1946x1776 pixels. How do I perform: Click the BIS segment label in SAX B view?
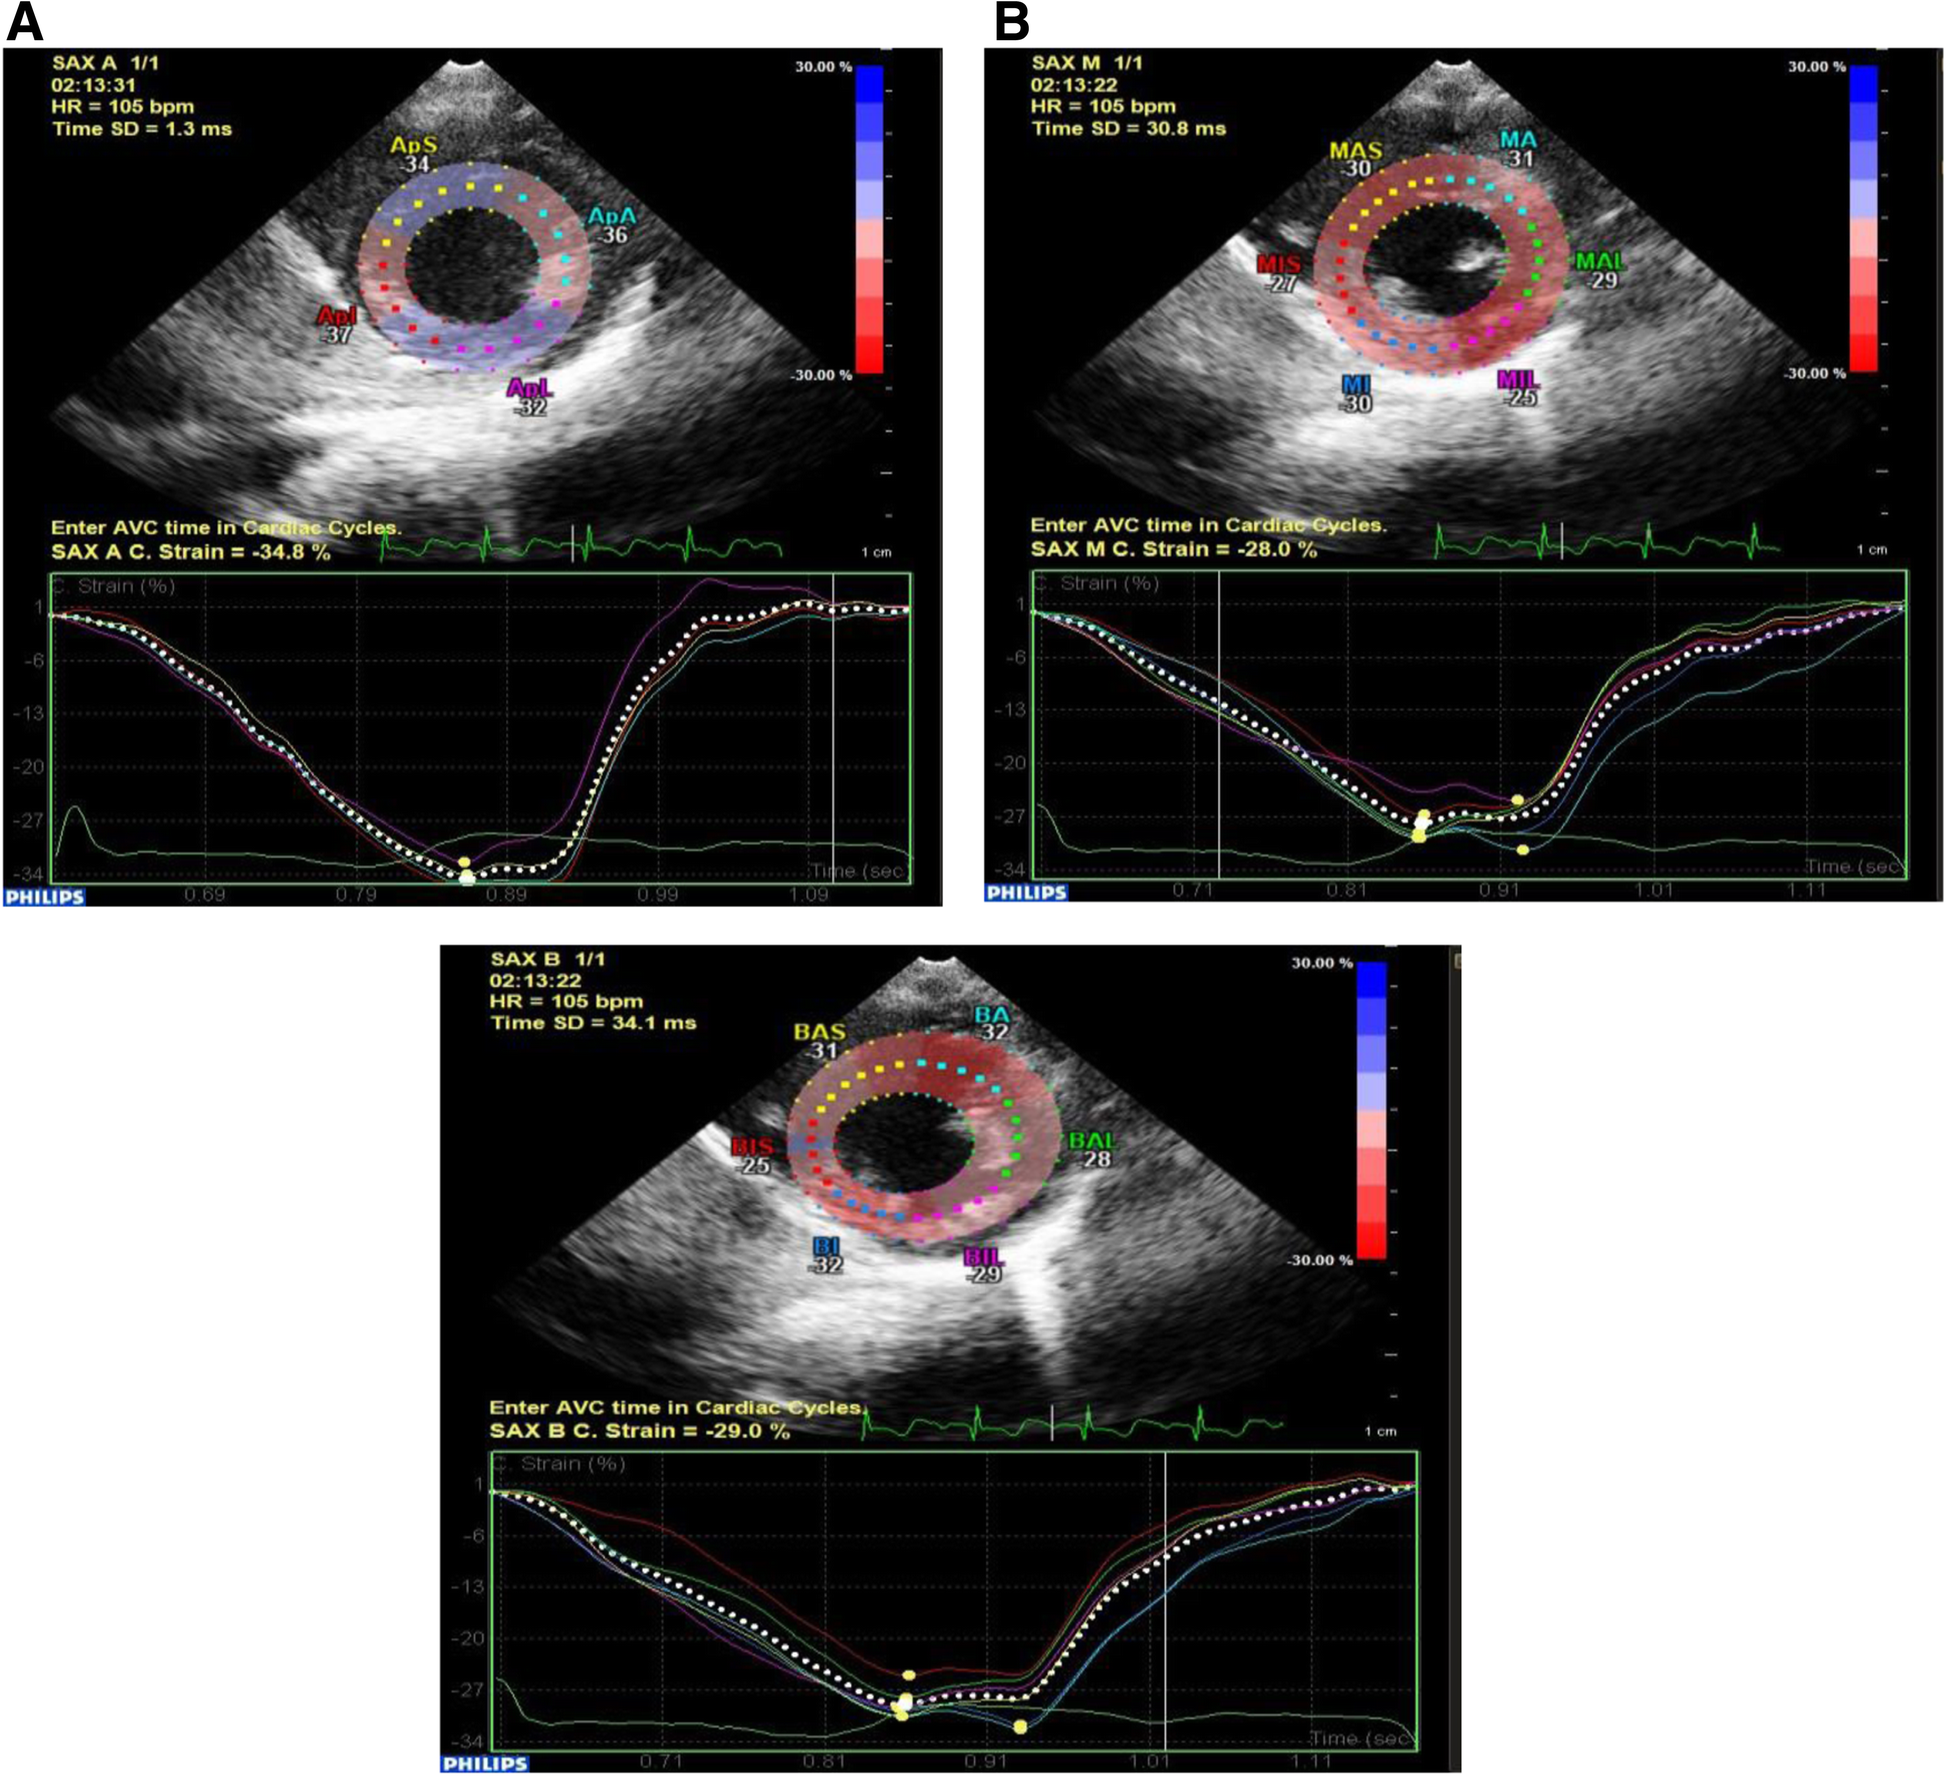pos(752,1146)
